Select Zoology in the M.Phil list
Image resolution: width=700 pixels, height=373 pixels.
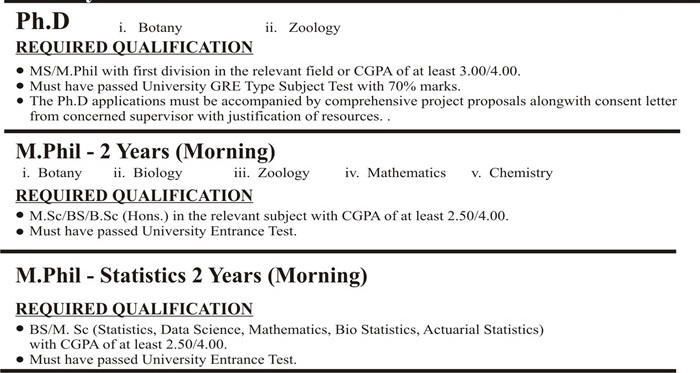coord(283,173)
